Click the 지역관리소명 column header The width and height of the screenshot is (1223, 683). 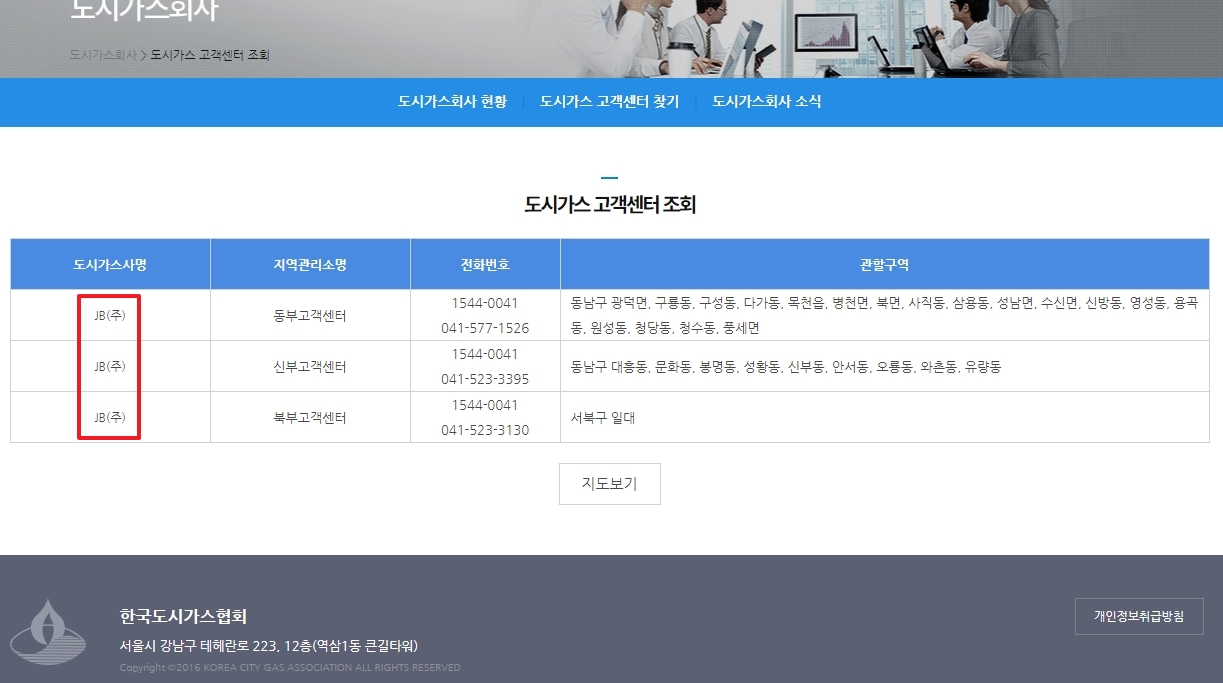tap(309, 262)
